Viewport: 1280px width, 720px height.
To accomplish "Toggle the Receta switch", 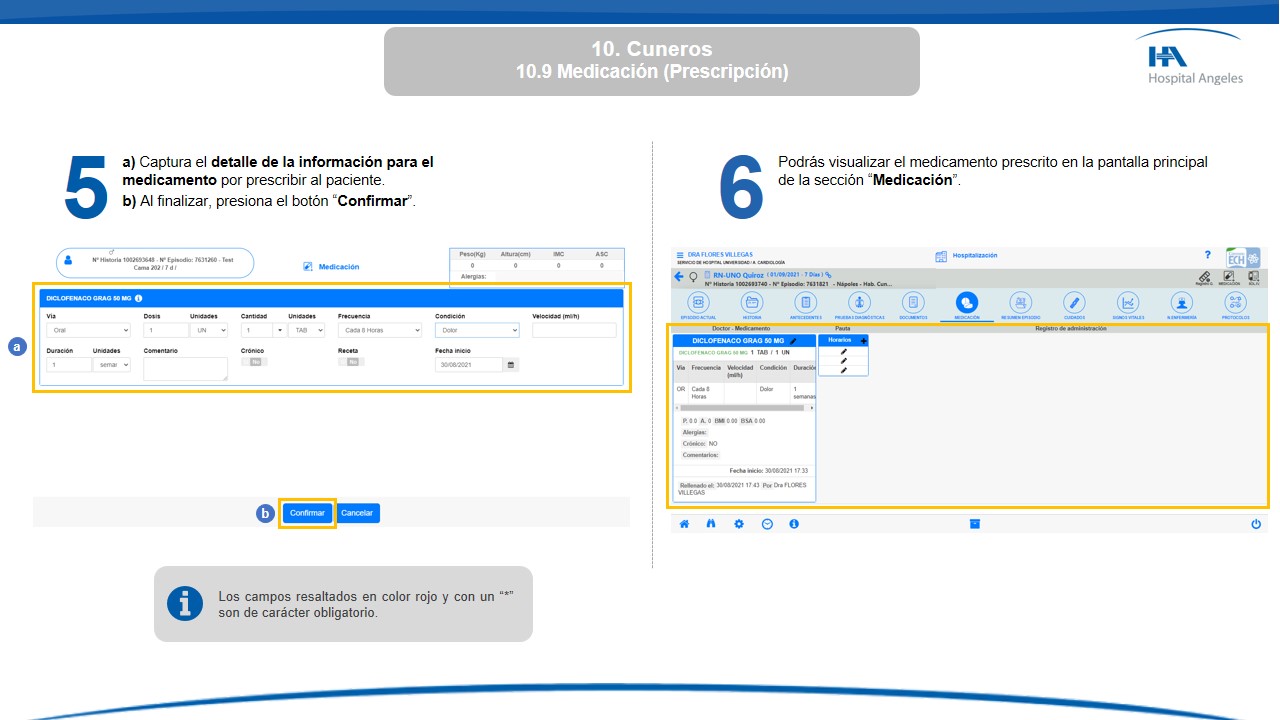I will [351, 362].
